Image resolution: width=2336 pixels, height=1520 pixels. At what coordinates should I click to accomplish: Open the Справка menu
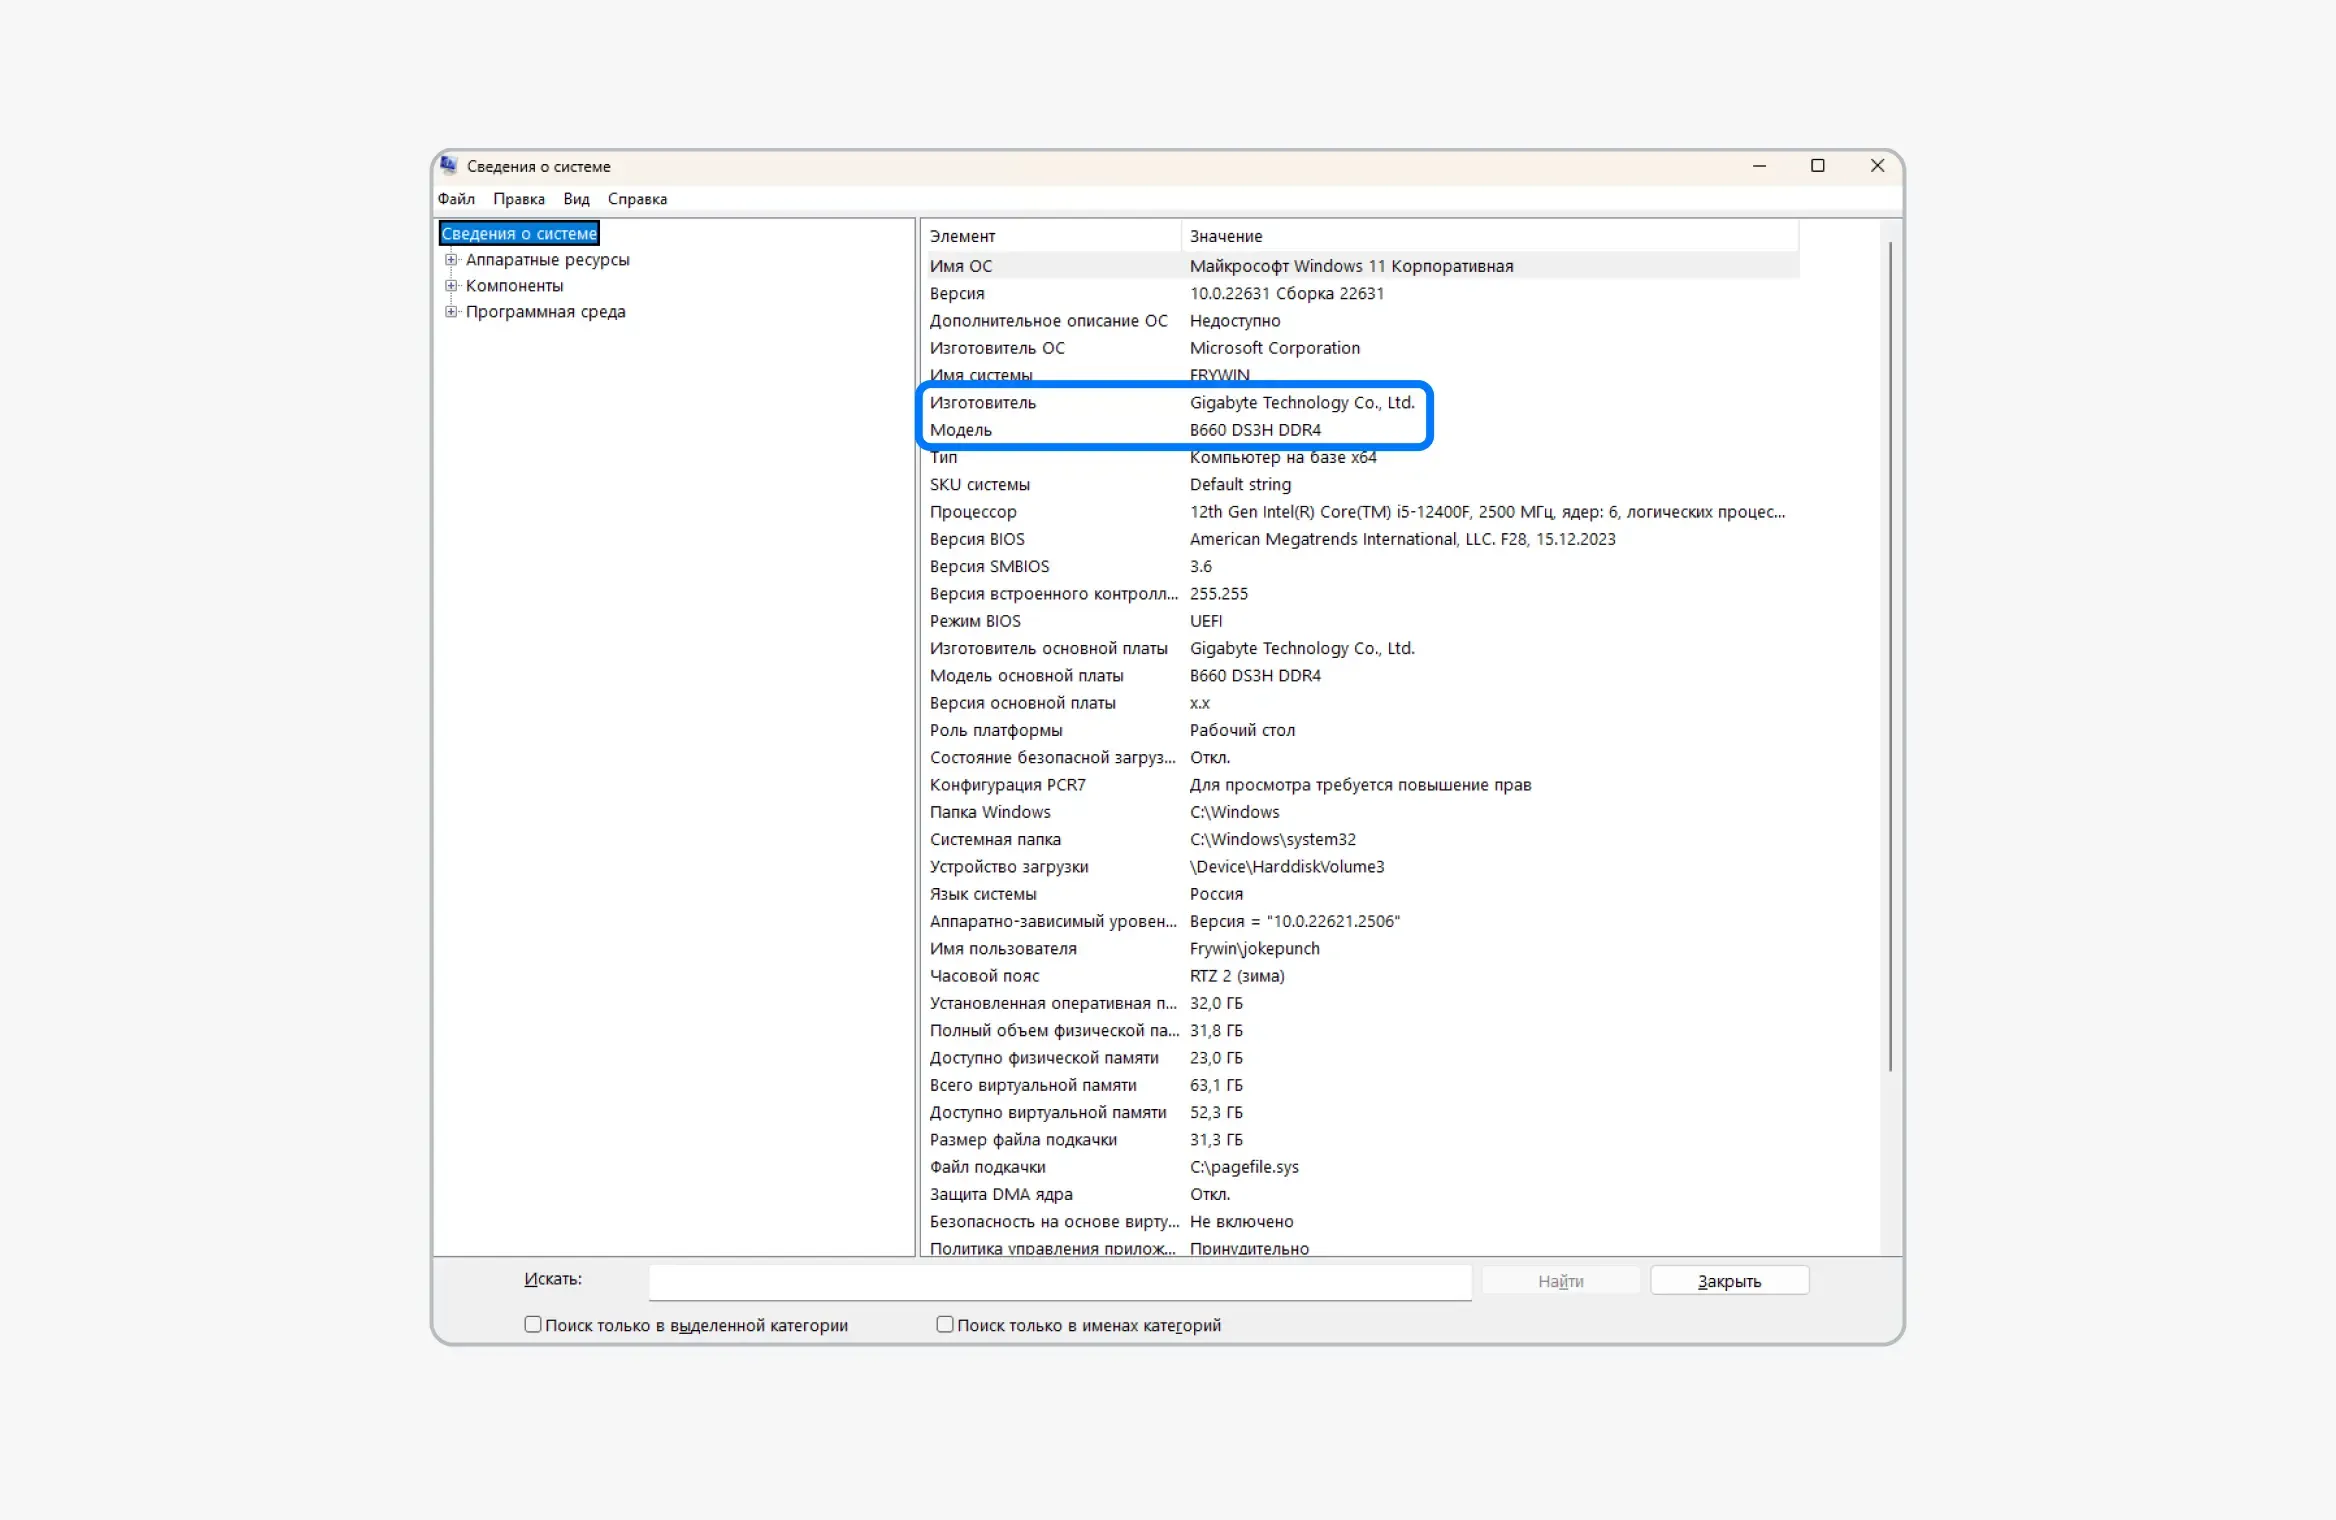pos(637,198)
